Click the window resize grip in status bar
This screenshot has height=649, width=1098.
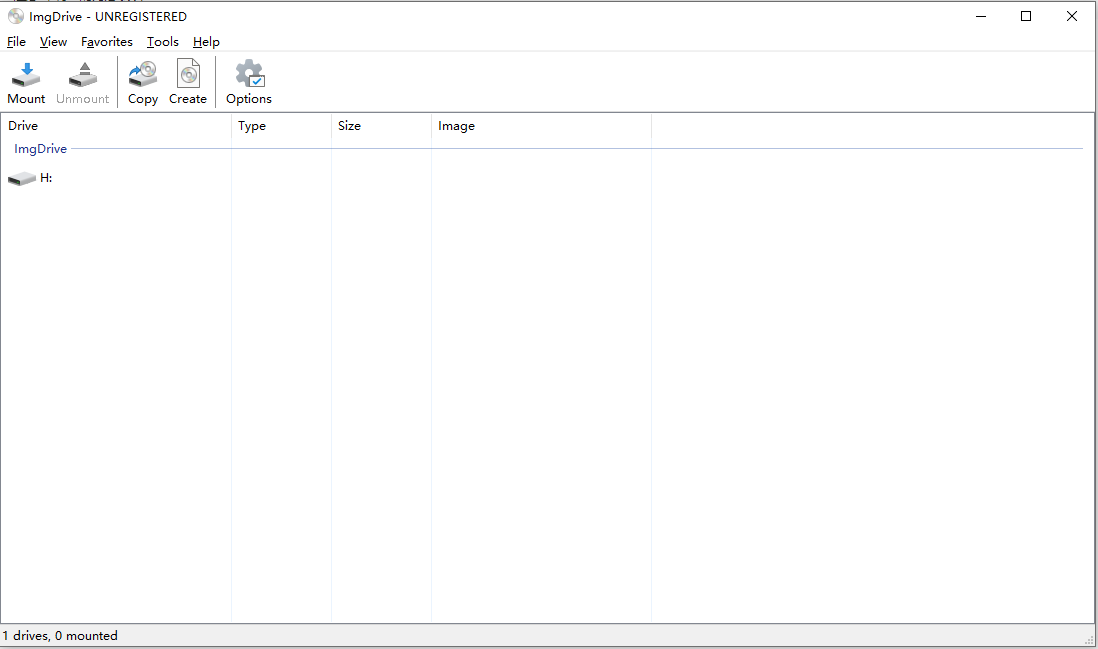pos(1089,639)
